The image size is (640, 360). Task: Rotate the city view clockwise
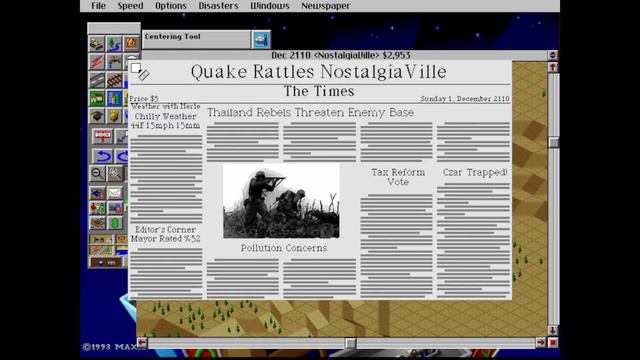click(122, 156)
